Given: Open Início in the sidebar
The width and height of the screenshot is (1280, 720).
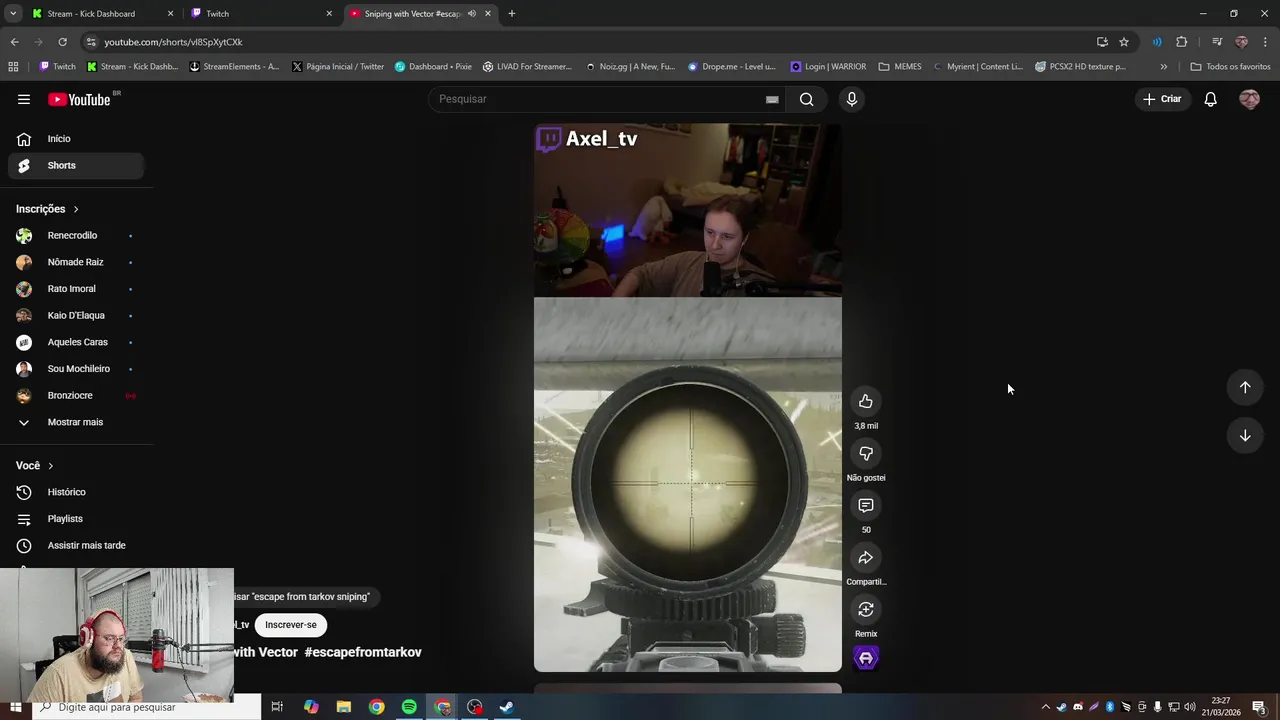Looking at the screenshot, I should point(76,139).
